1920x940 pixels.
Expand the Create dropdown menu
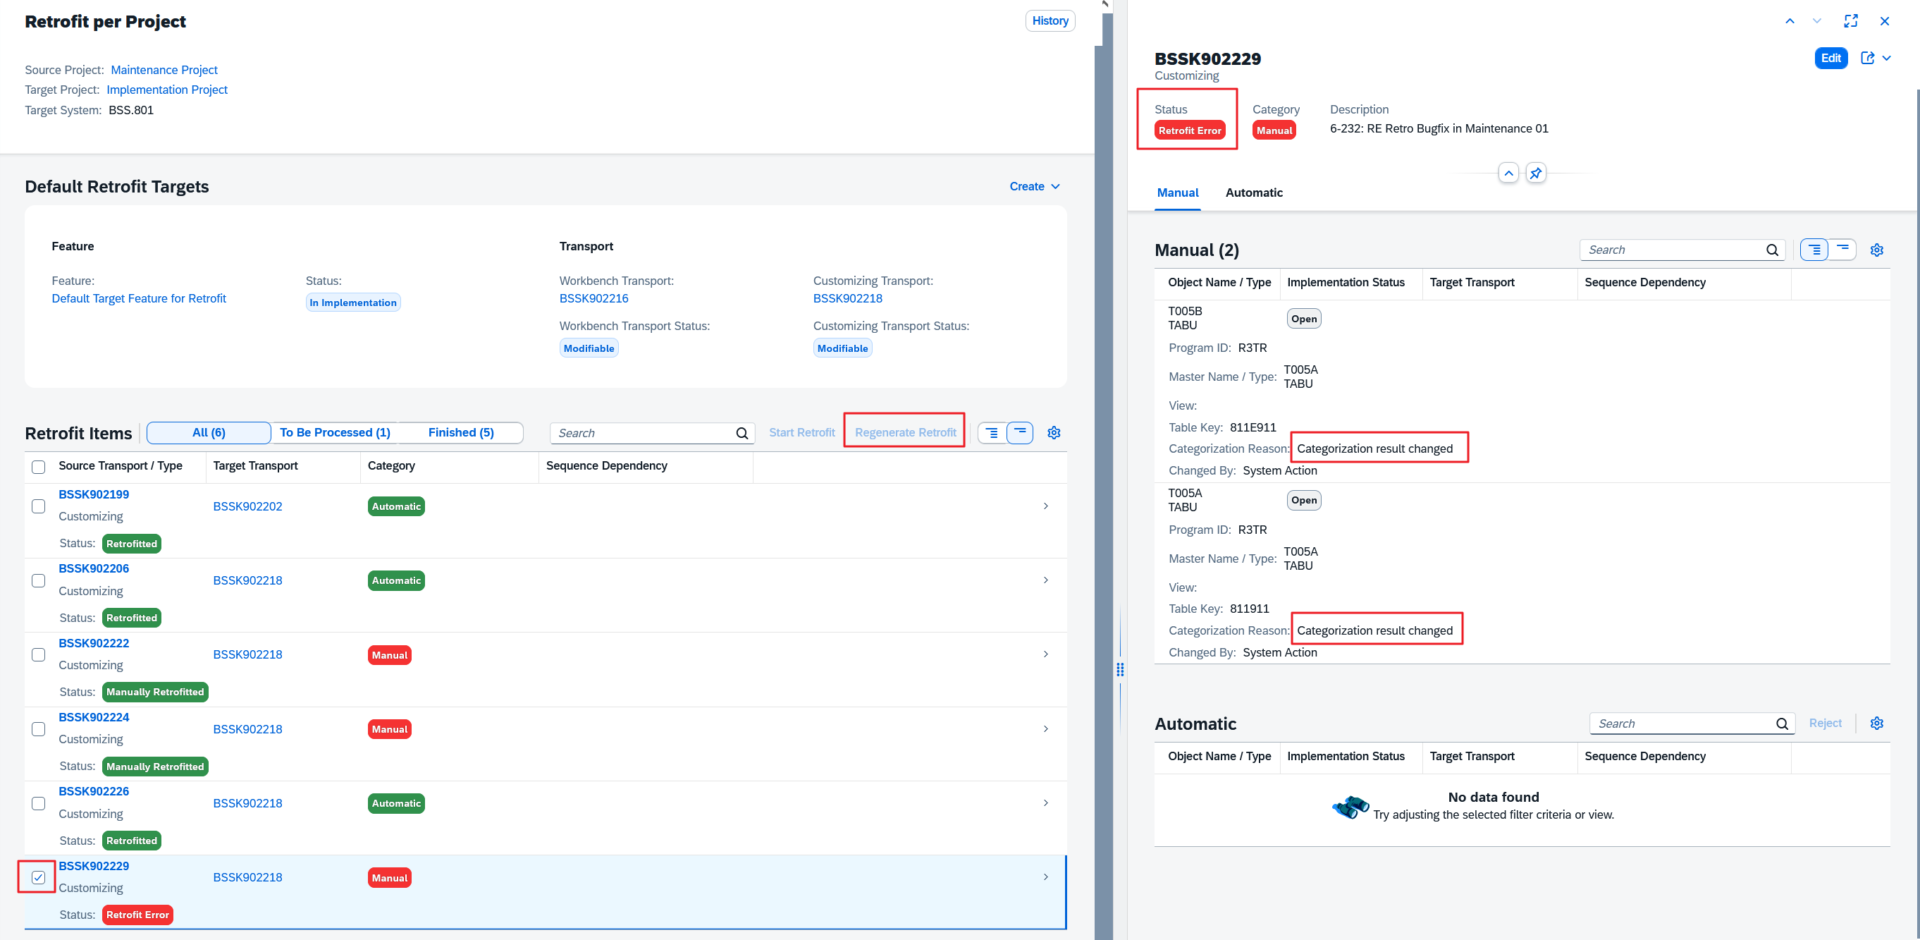click(1034, 187)
